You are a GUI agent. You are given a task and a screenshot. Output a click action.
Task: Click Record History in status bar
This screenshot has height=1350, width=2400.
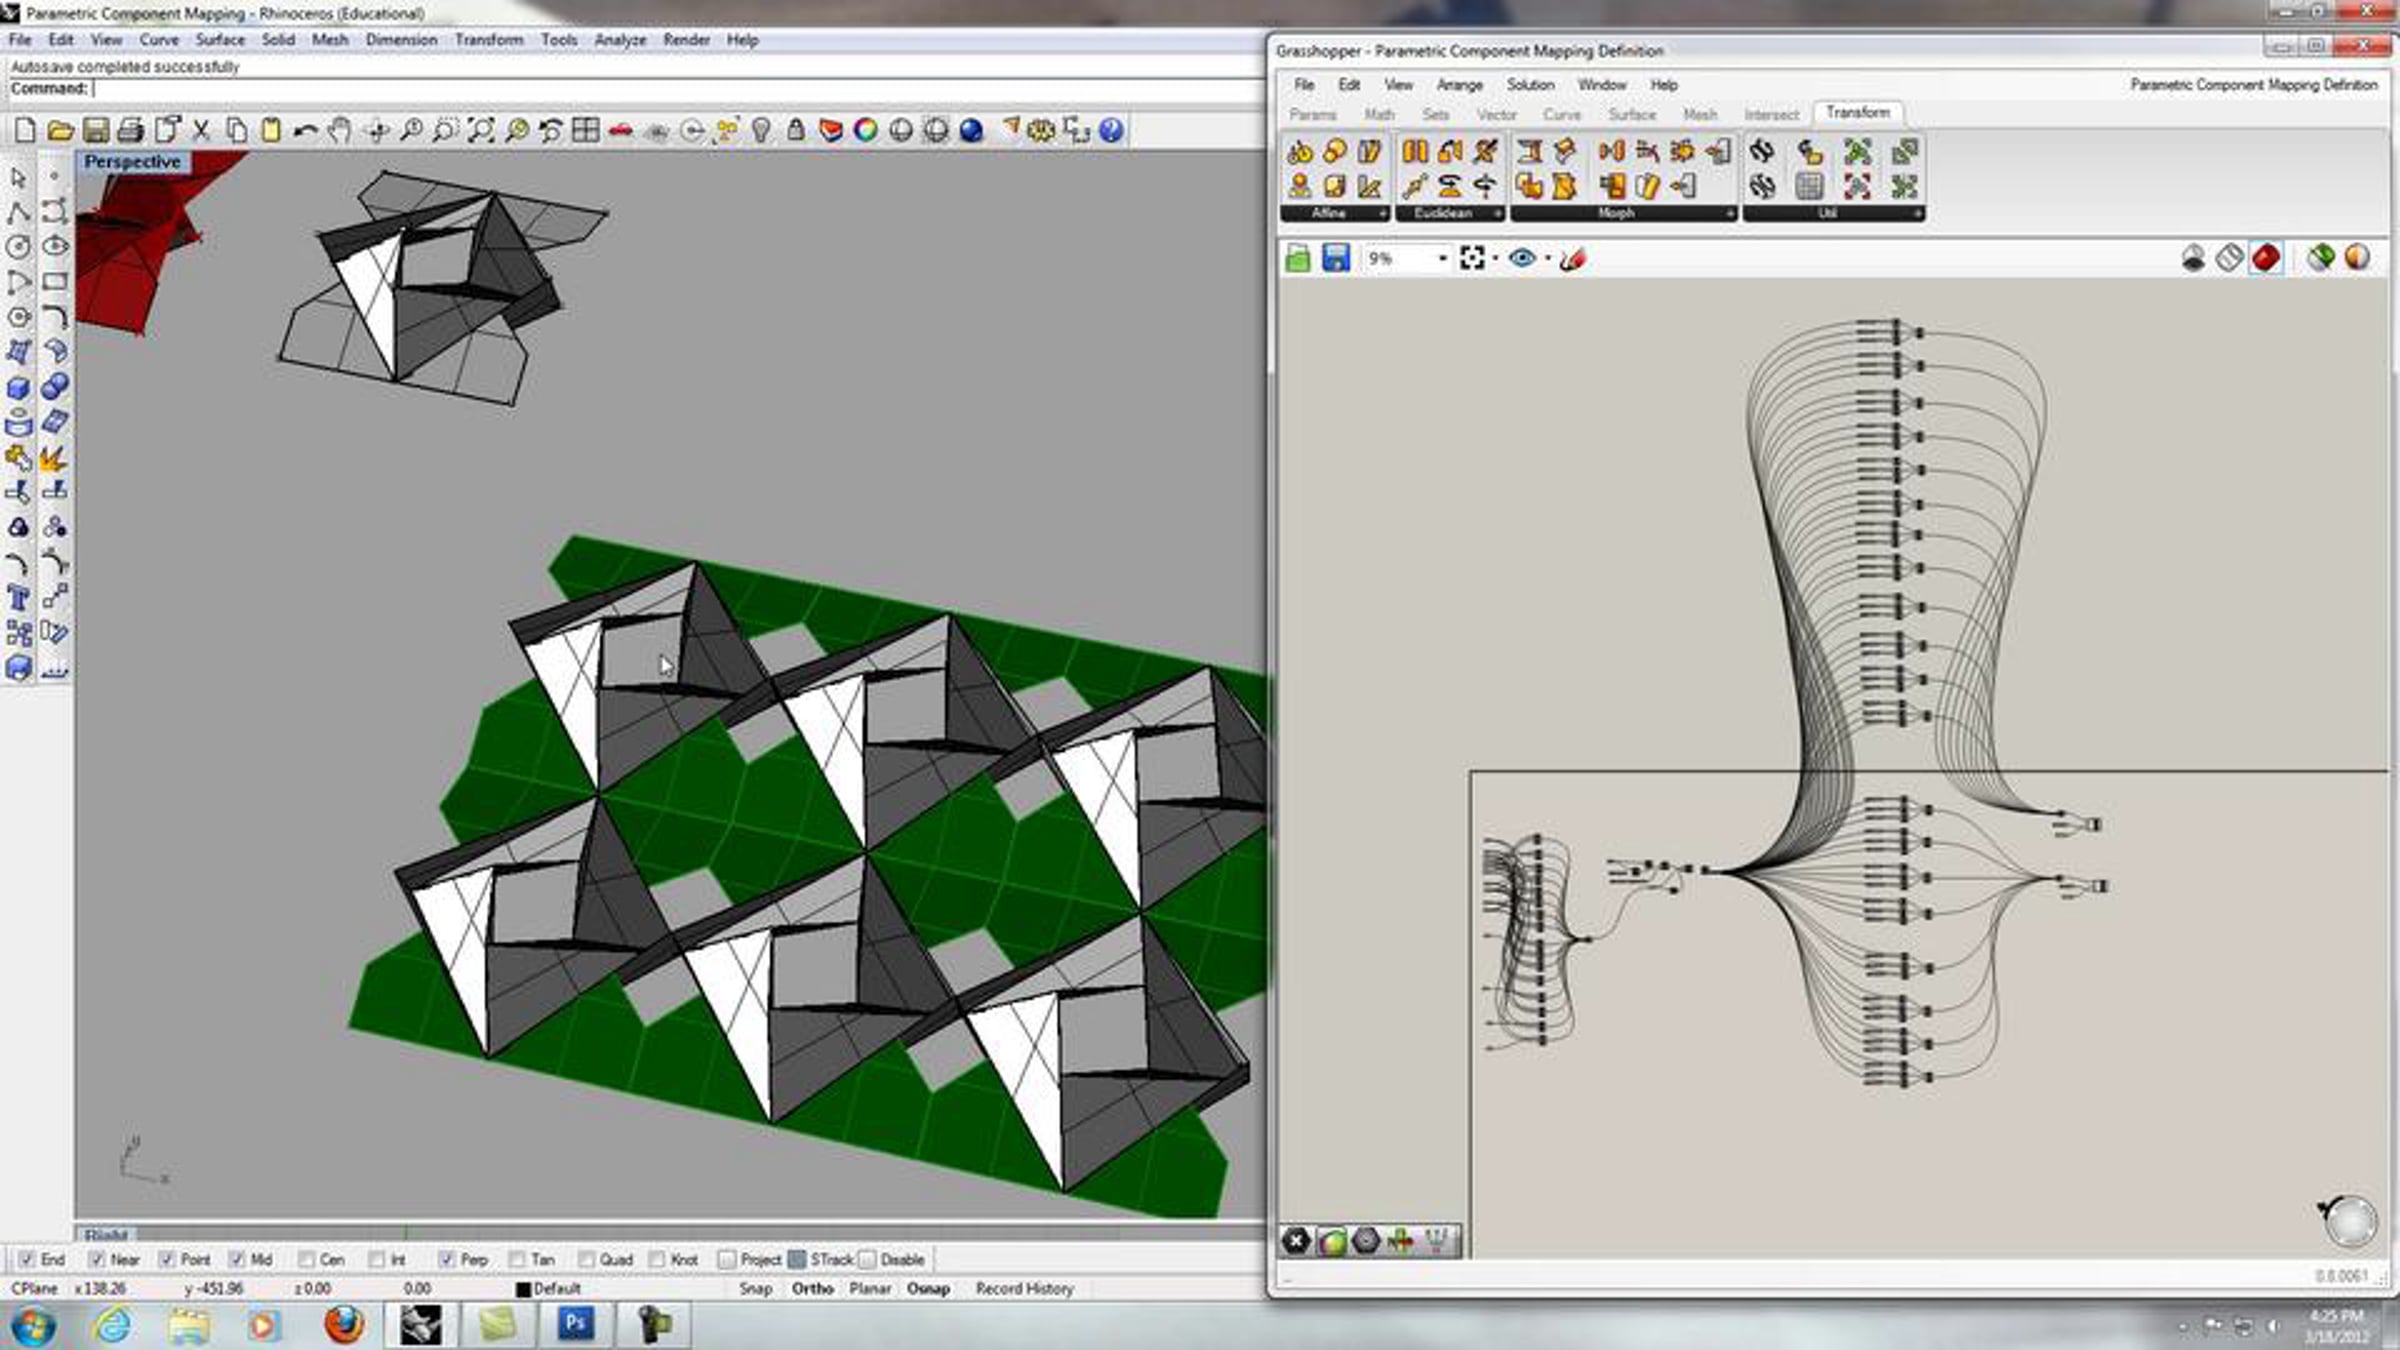[x=1024, y=1289]
